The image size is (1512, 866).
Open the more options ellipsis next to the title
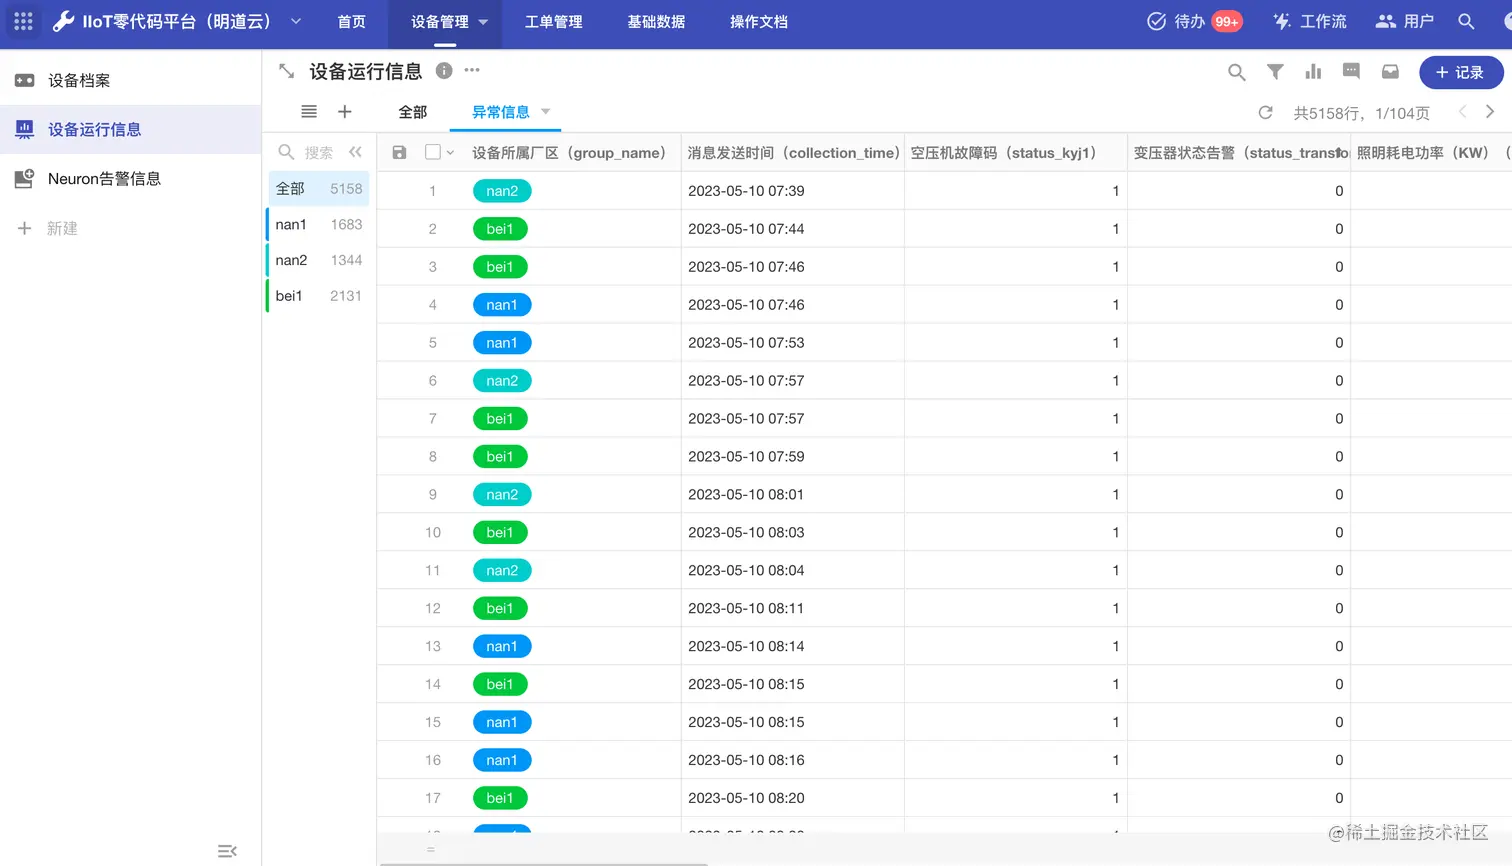pos(471,70)
